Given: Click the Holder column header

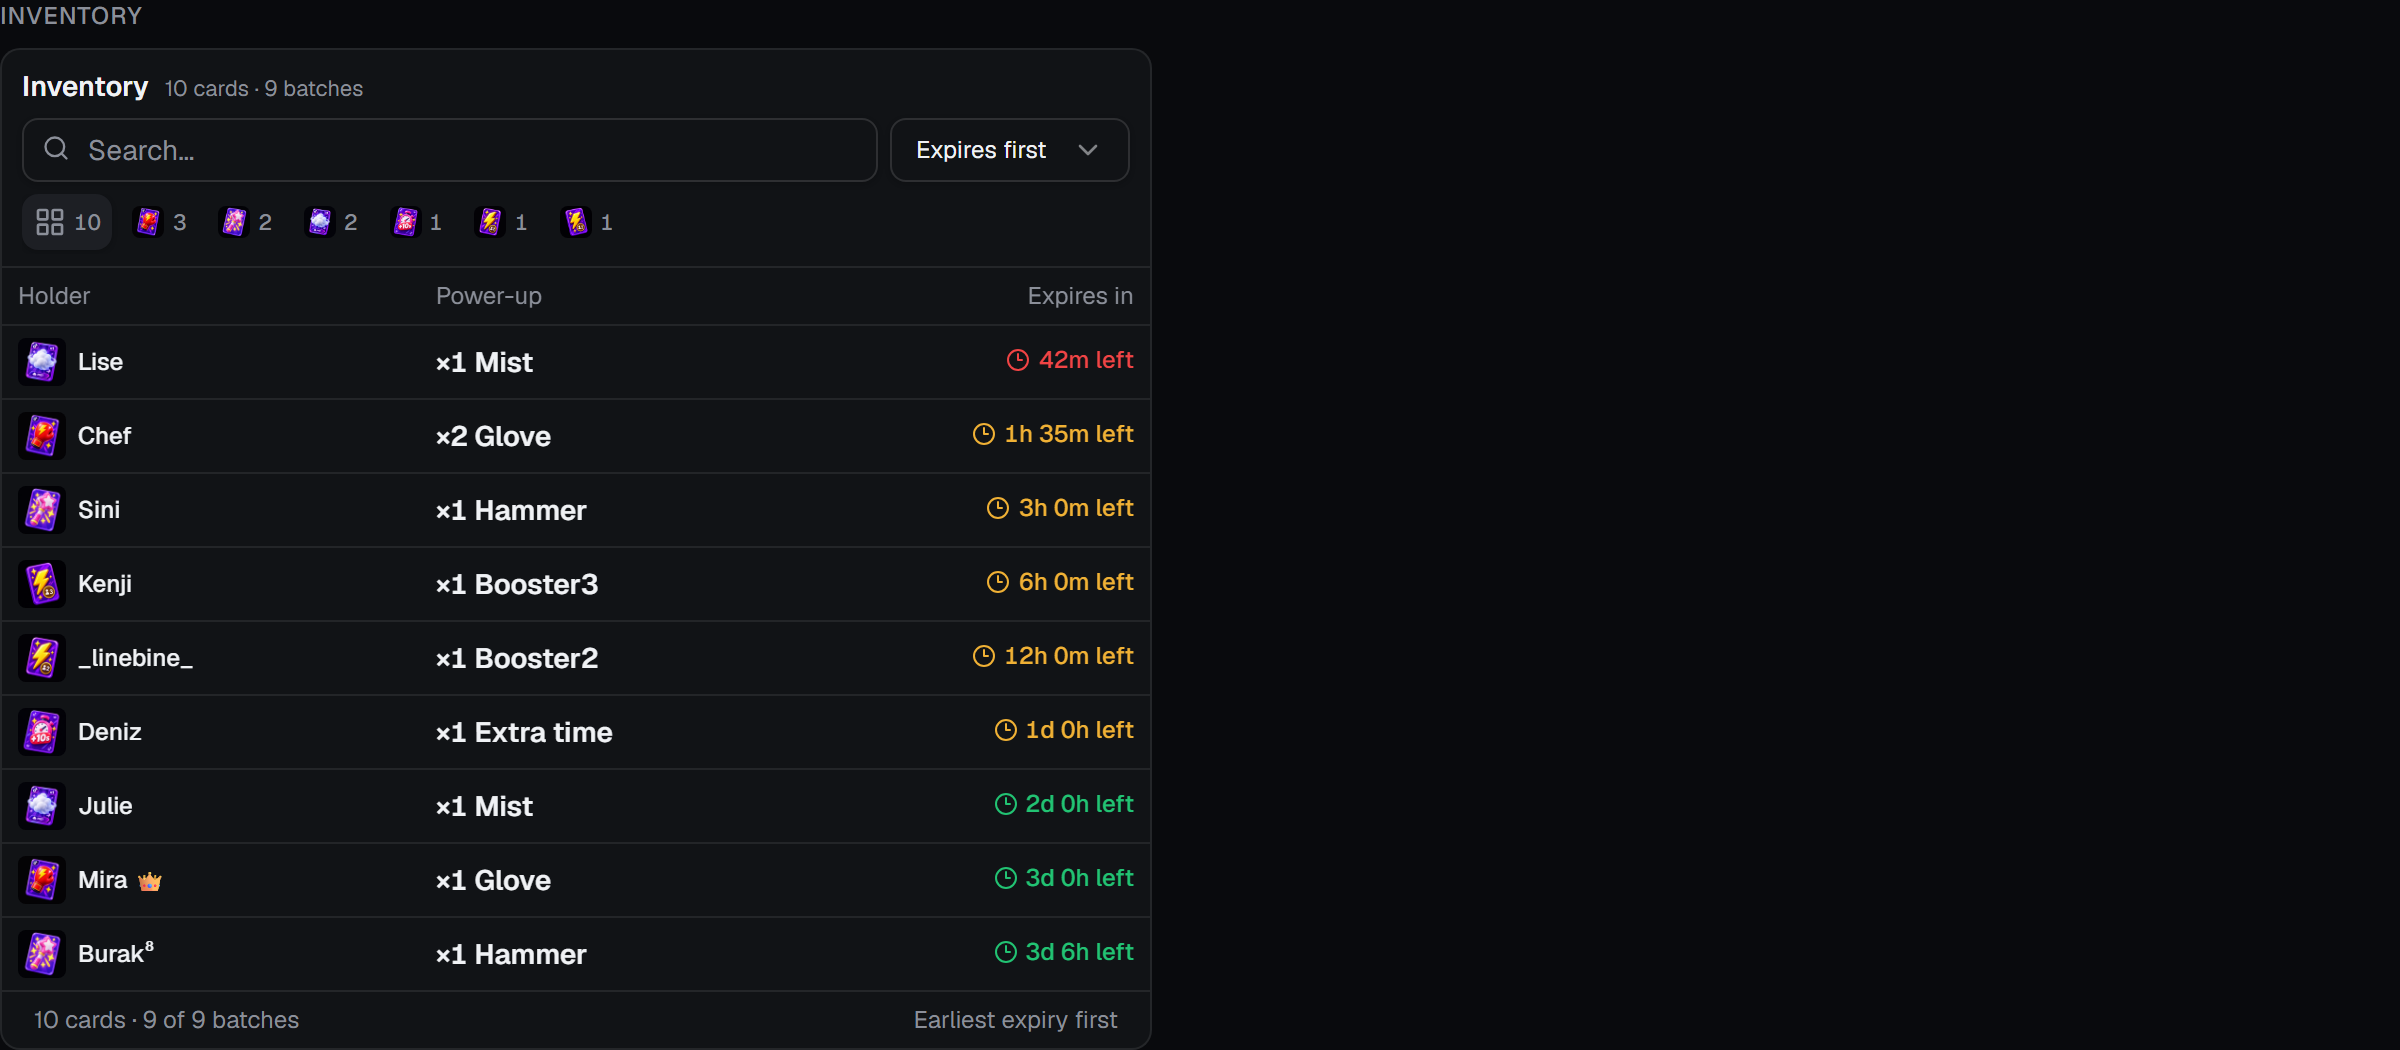Looking at the screenshot, I should (x=54, y=296).
